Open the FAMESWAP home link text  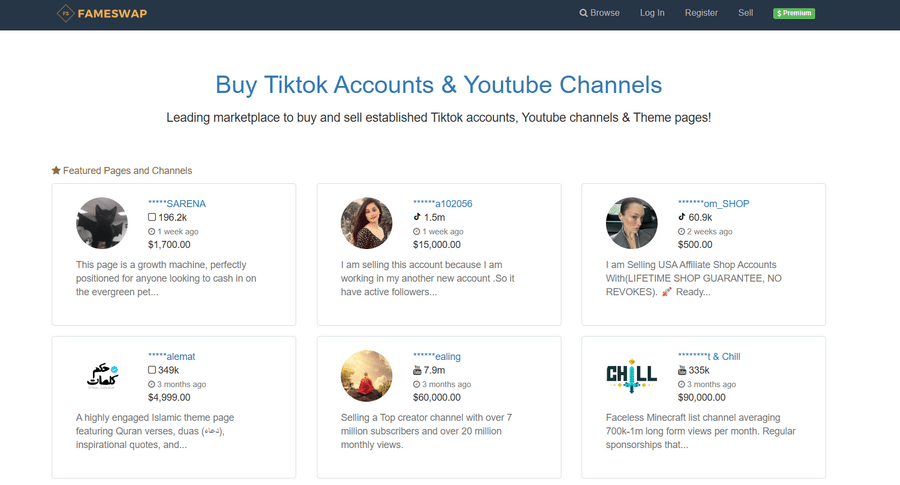click(x=112, y=13)
